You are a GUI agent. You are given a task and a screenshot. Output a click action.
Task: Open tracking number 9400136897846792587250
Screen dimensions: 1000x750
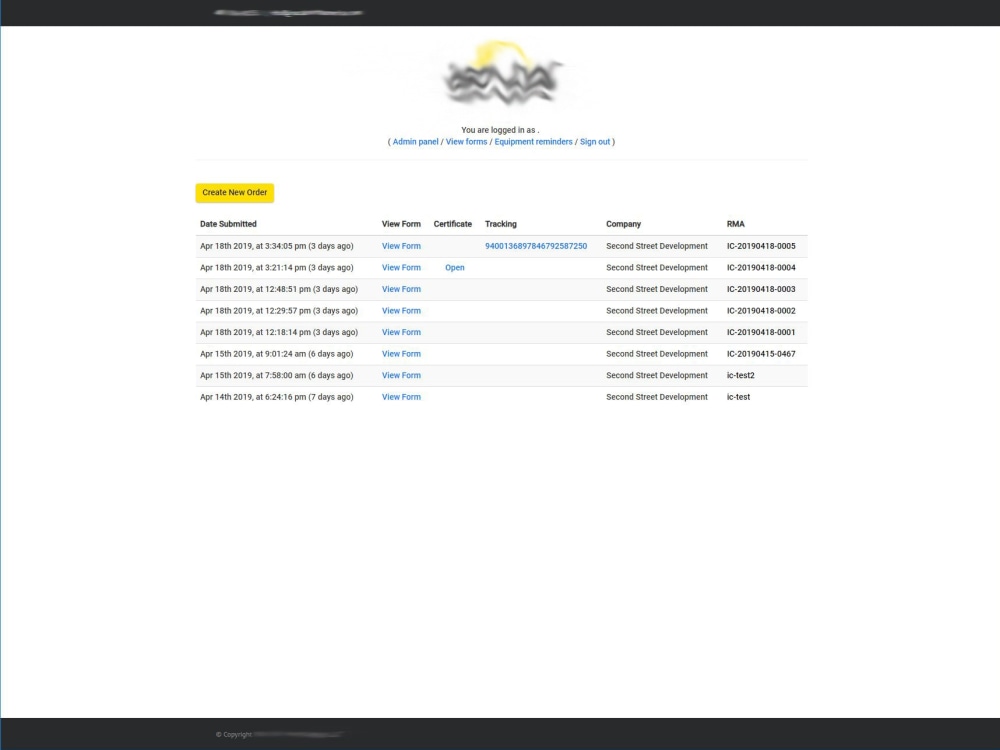pyautogui.click(x=536, y=246)
